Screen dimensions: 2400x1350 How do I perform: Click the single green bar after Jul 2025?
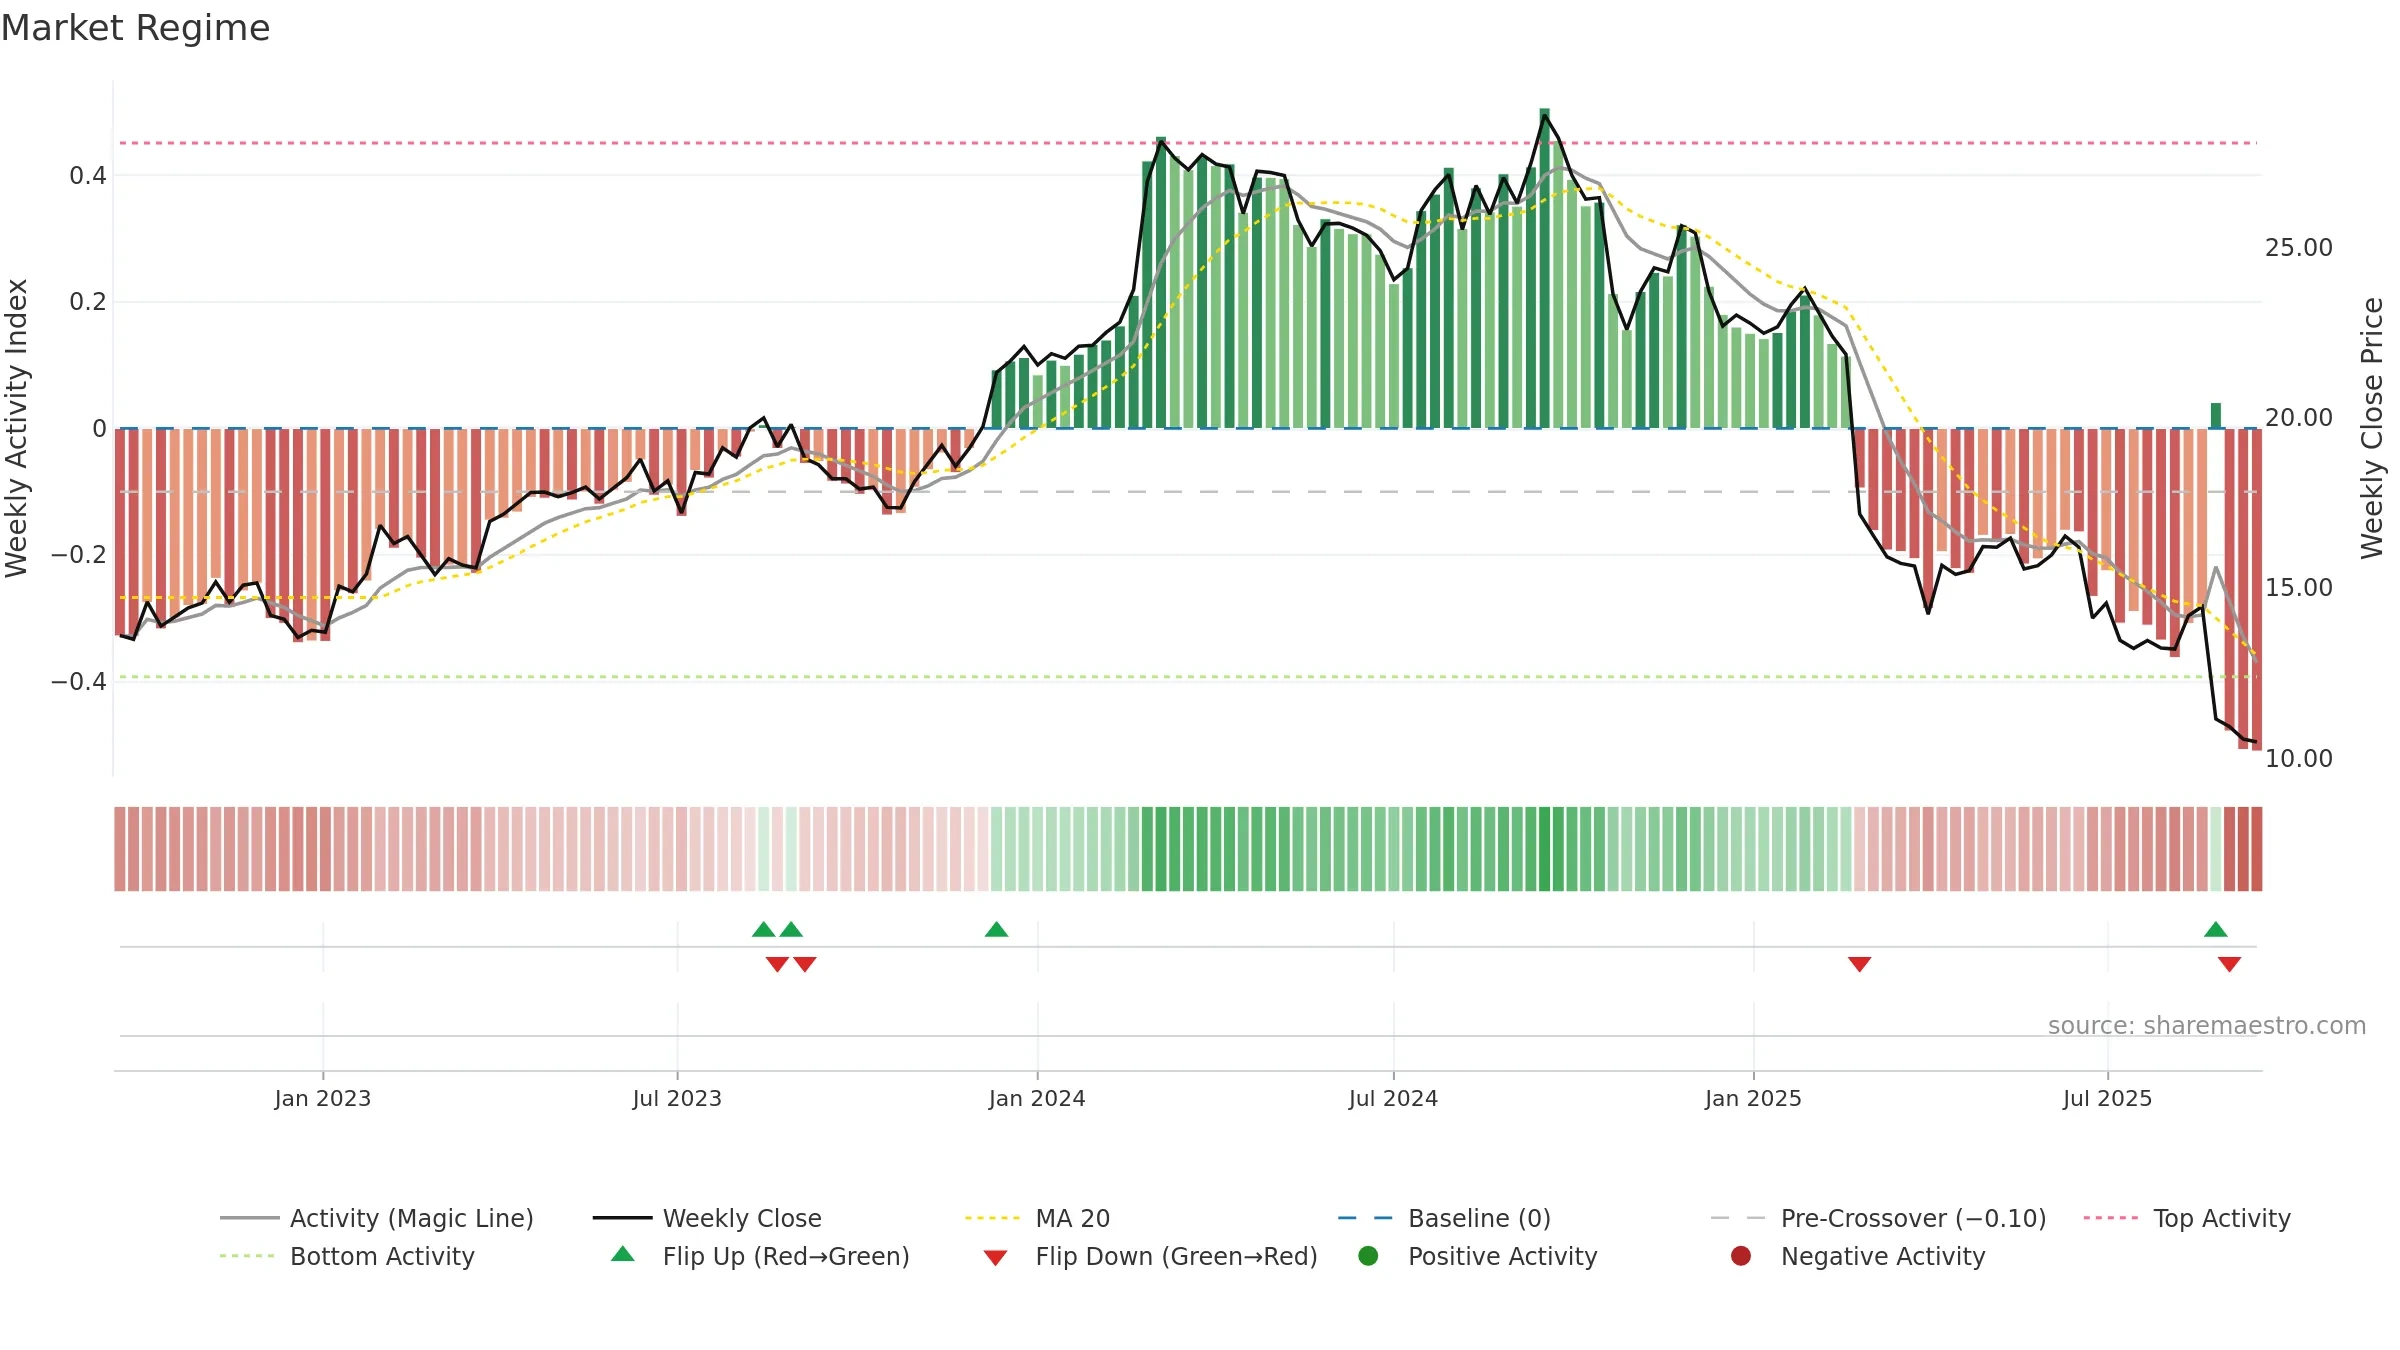coord(2216,415)
